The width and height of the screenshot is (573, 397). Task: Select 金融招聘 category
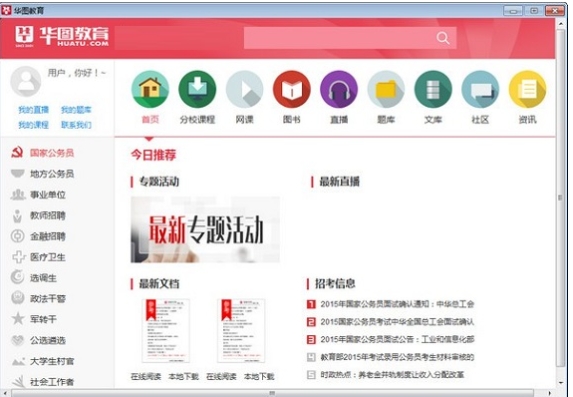pos(48,237)
